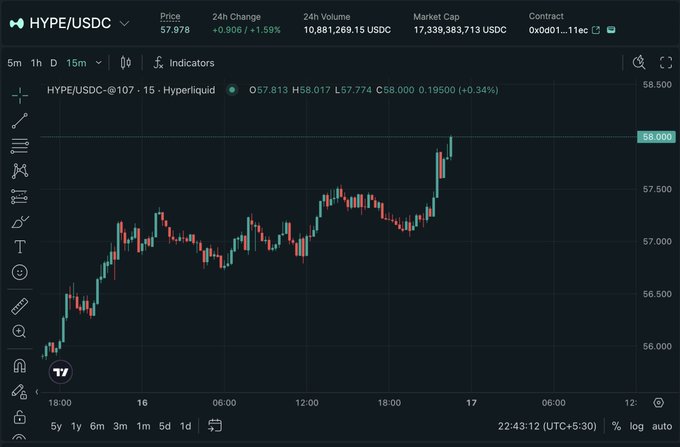Click the 58.000 current price label
The width and height of the screenshot is (680, 447).
657,137
